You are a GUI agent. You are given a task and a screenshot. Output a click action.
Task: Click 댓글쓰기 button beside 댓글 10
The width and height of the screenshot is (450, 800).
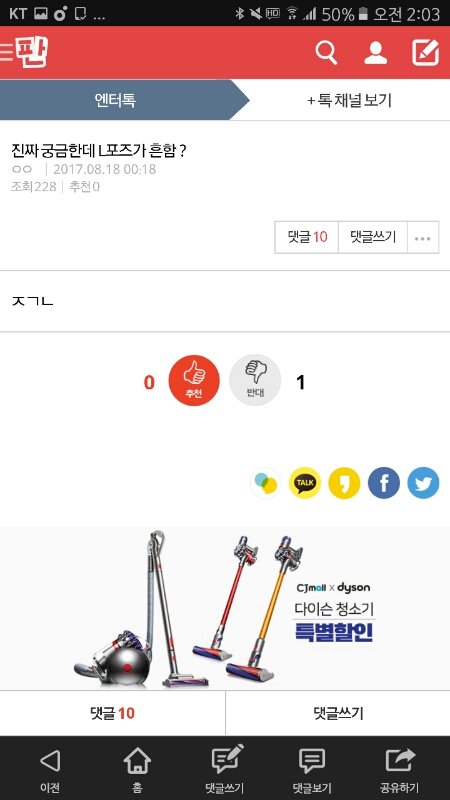[373, 237]
